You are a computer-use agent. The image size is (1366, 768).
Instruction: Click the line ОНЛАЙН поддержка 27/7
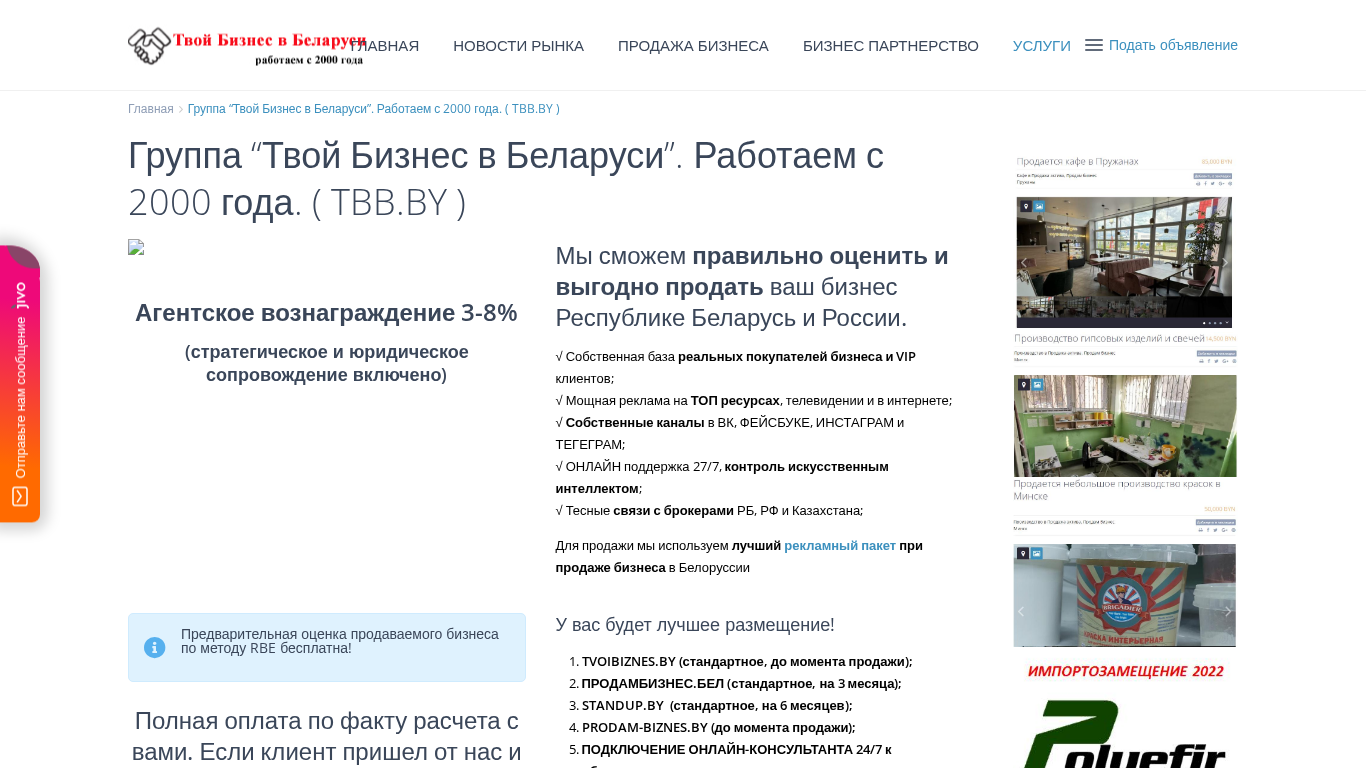tap(722, 478)
